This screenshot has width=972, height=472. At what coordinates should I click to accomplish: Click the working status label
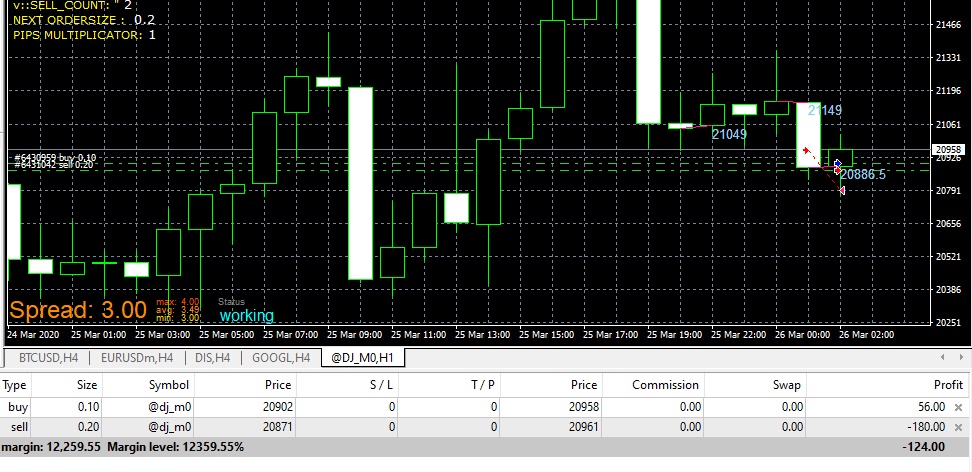click(247, 316)
